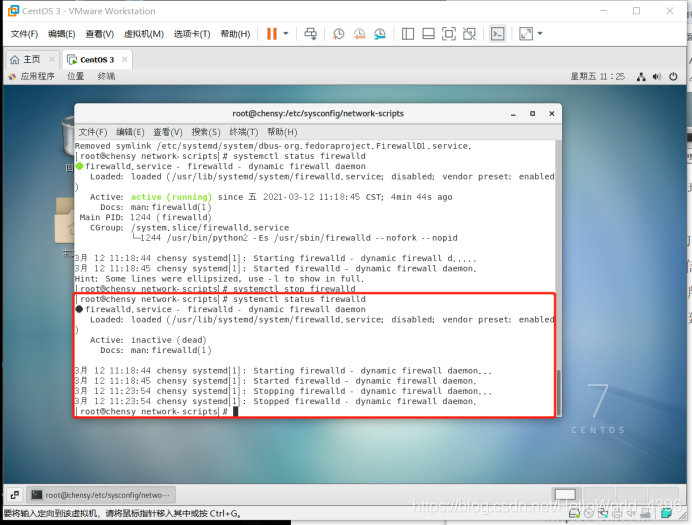Screen dimensions: 692x525
Task: Open the snapshot manager
Action: [380, 34]
